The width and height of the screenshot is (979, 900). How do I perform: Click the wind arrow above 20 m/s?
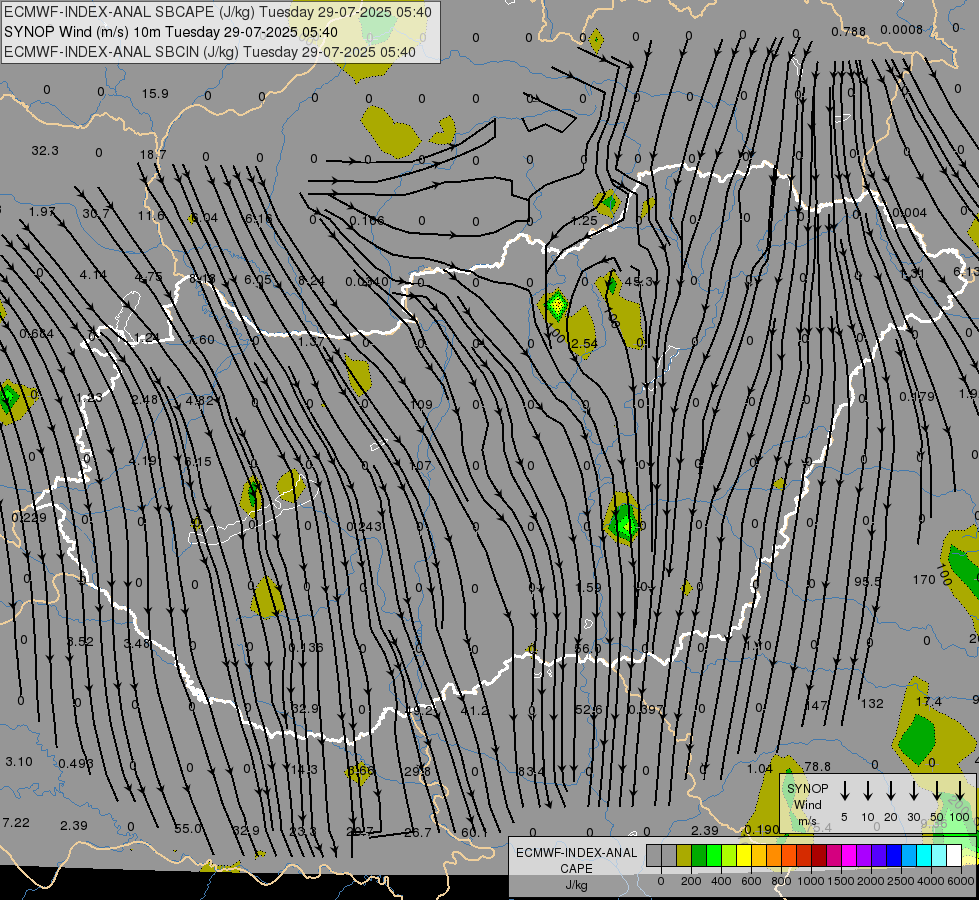tap(891, 791)
